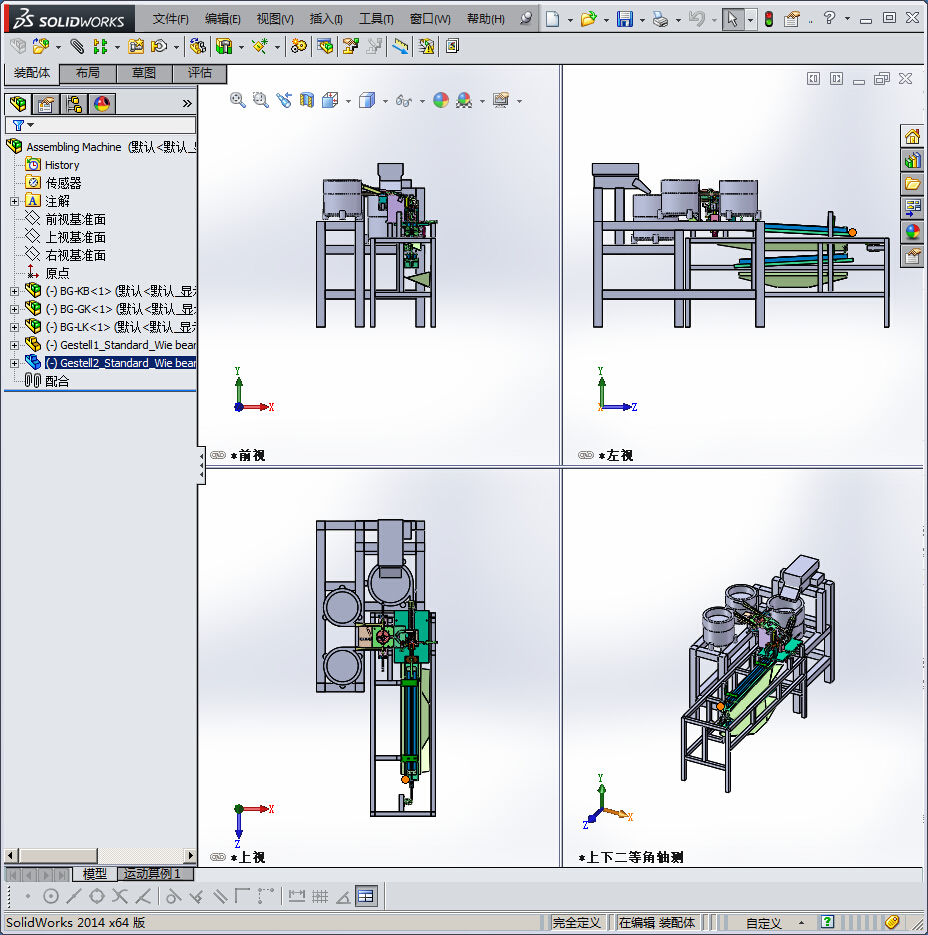
Task: Click the Save icon in title toolbar
Action: pyautogui.click(x=624, y=19)
